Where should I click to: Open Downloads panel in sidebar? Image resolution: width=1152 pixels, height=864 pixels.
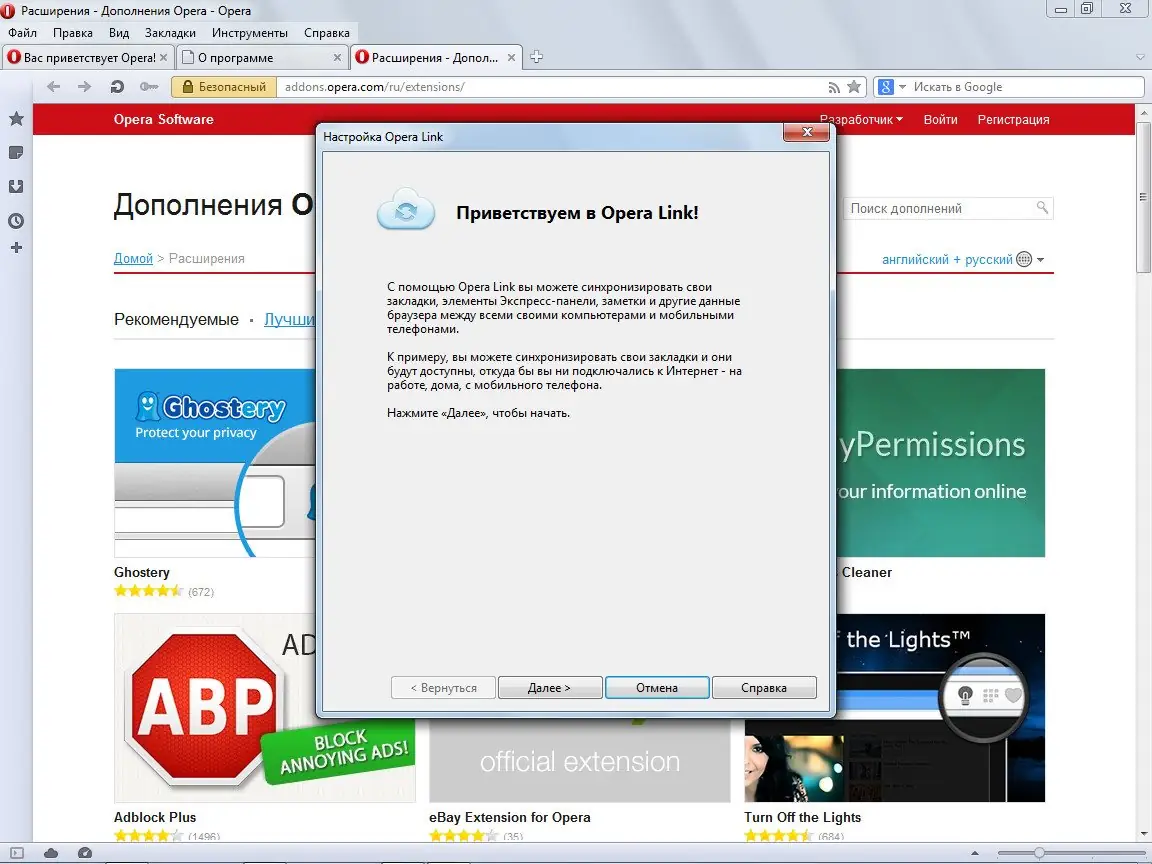(x=16, y=187)
